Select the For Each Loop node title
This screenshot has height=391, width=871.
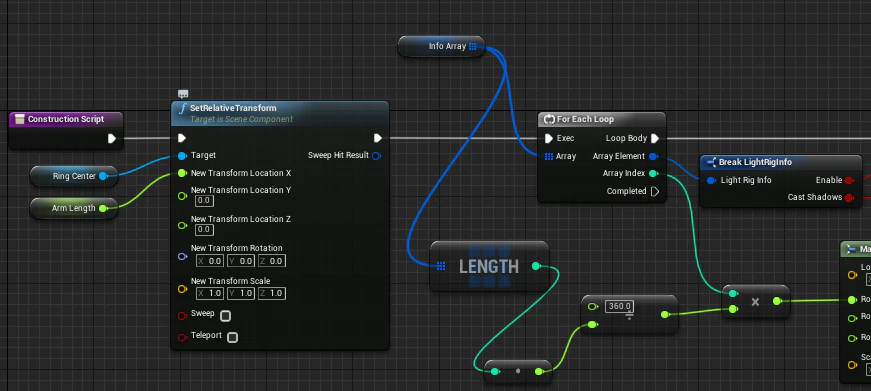(585, 119)
